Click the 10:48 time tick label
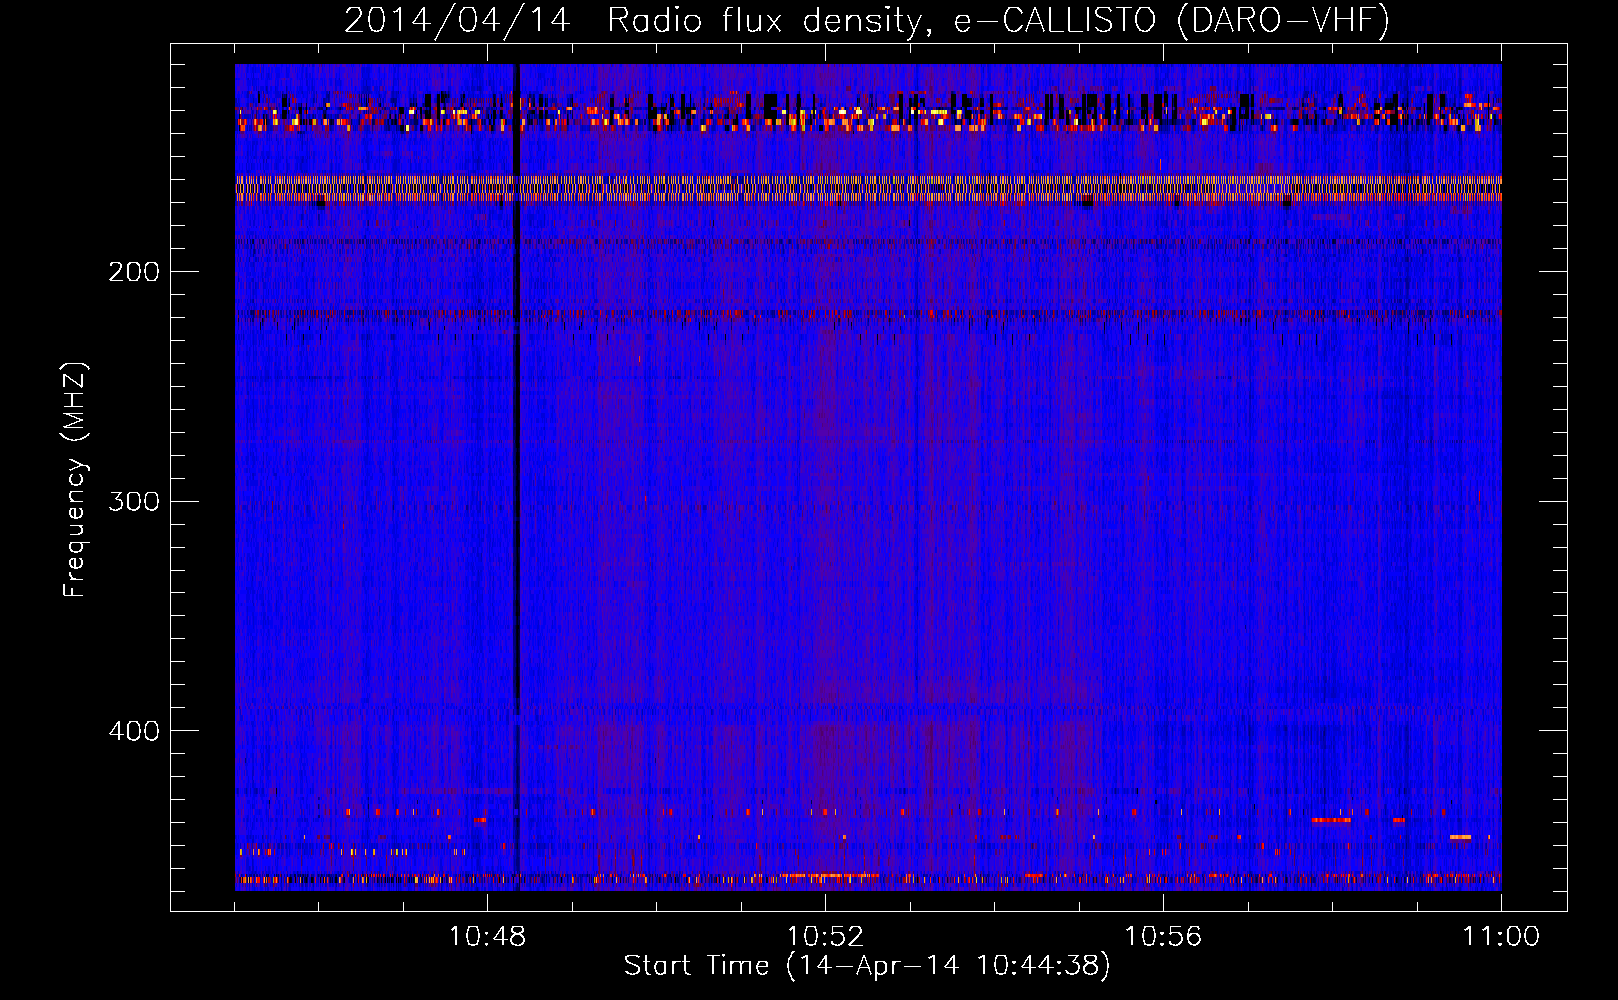1618x1000 pixels. point(487,937)
